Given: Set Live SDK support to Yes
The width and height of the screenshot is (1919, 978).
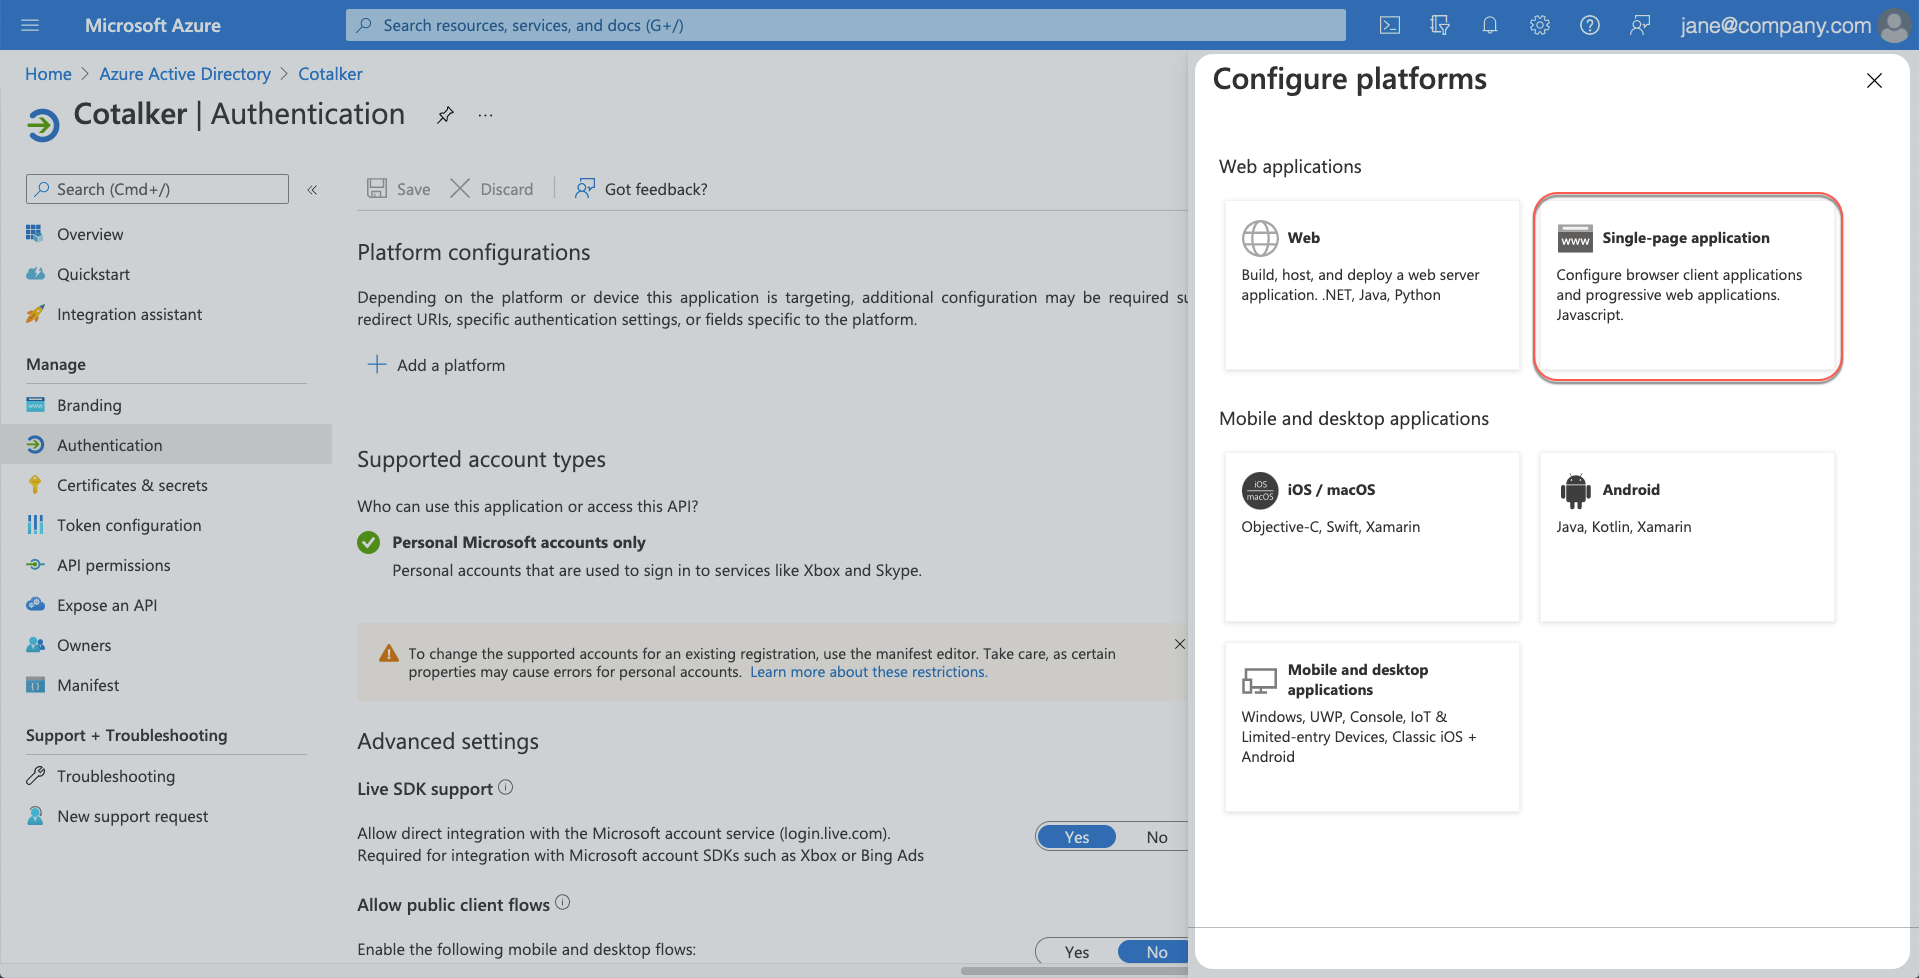Looking at the screenshot, I should (1077, 837).
